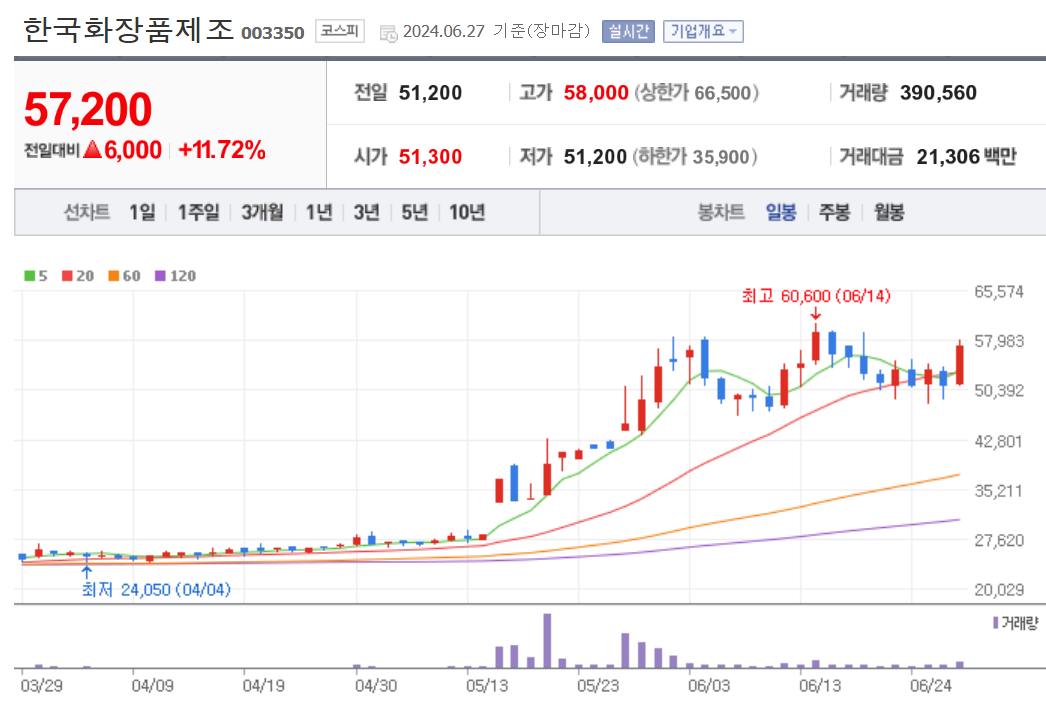Click the calendar icon beside the date 2024.06.27
The height and width of the screenshot is (716, 1046).
pos(388,33)
